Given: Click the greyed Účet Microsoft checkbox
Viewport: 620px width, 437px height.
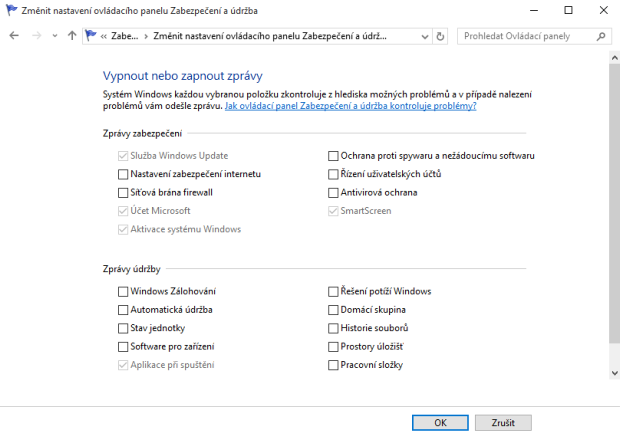Looking at the screenshot, I should click(123, 211).
